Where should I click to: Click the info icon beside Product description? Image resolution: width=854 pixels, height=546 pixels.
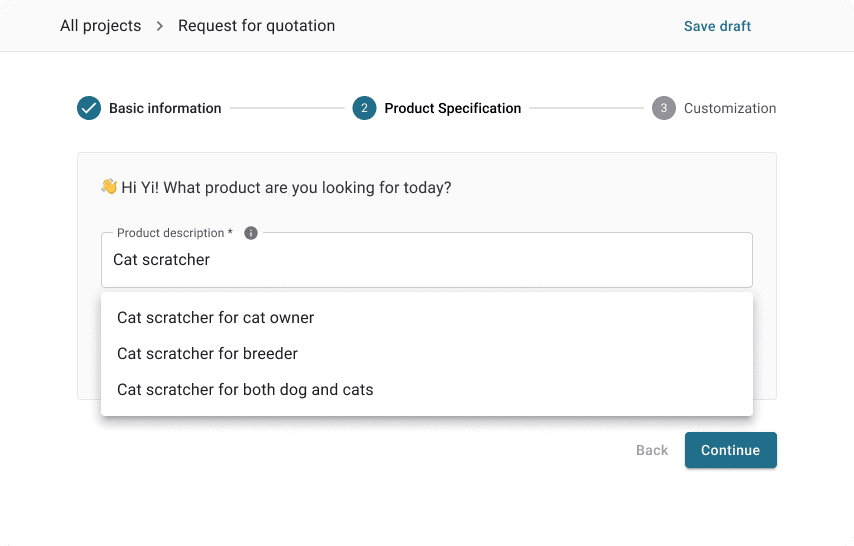click(251, 233)
